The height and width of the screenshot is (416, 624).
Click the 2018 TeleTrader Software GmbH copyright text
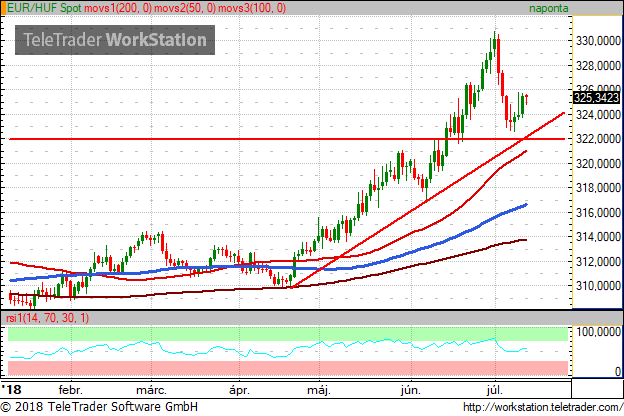pos(99,407)
